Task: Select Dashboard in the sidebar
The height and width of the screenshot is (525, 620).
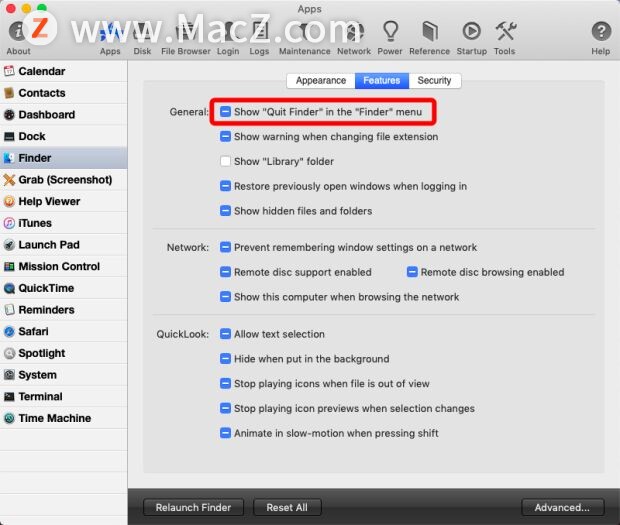Action: click(64, 115)
